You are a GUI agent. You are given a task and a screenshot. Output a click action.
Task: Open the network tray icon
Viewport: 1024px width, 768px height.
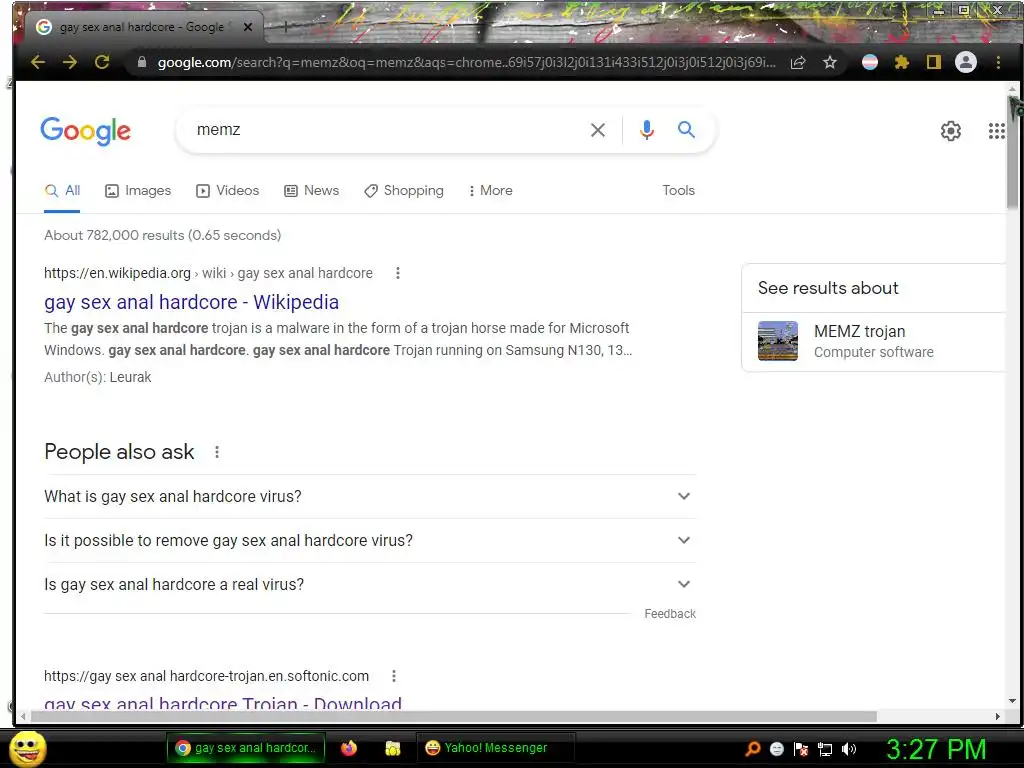[825, 749]
